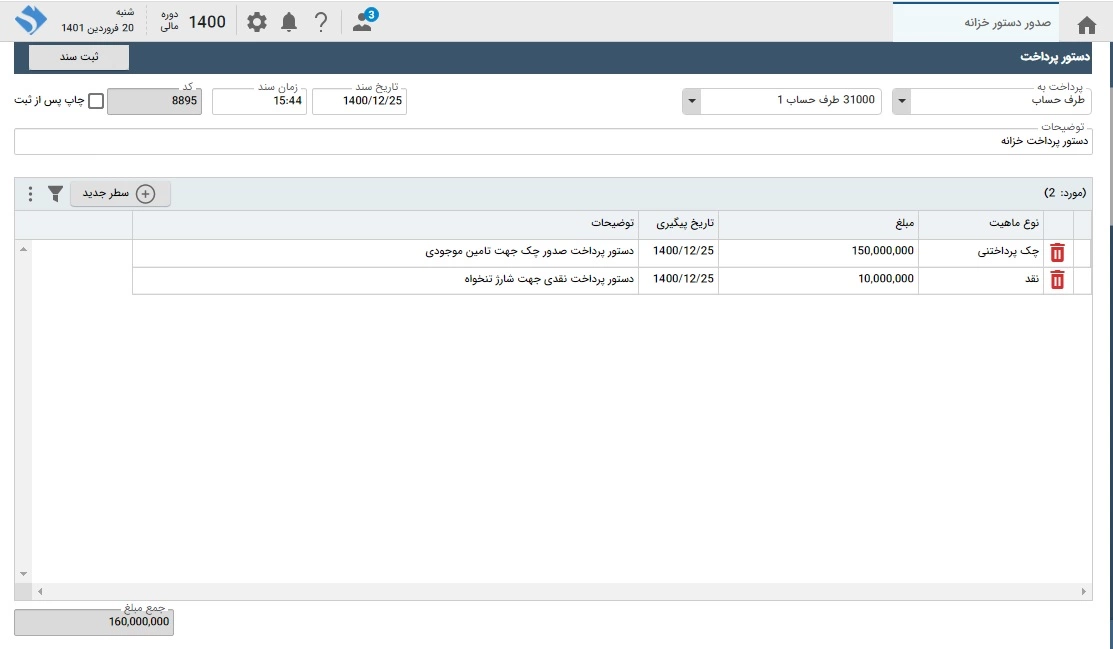Open the users icon with badge 3
This screenshot has height=649, width=1113.
[x=362, y=22]
